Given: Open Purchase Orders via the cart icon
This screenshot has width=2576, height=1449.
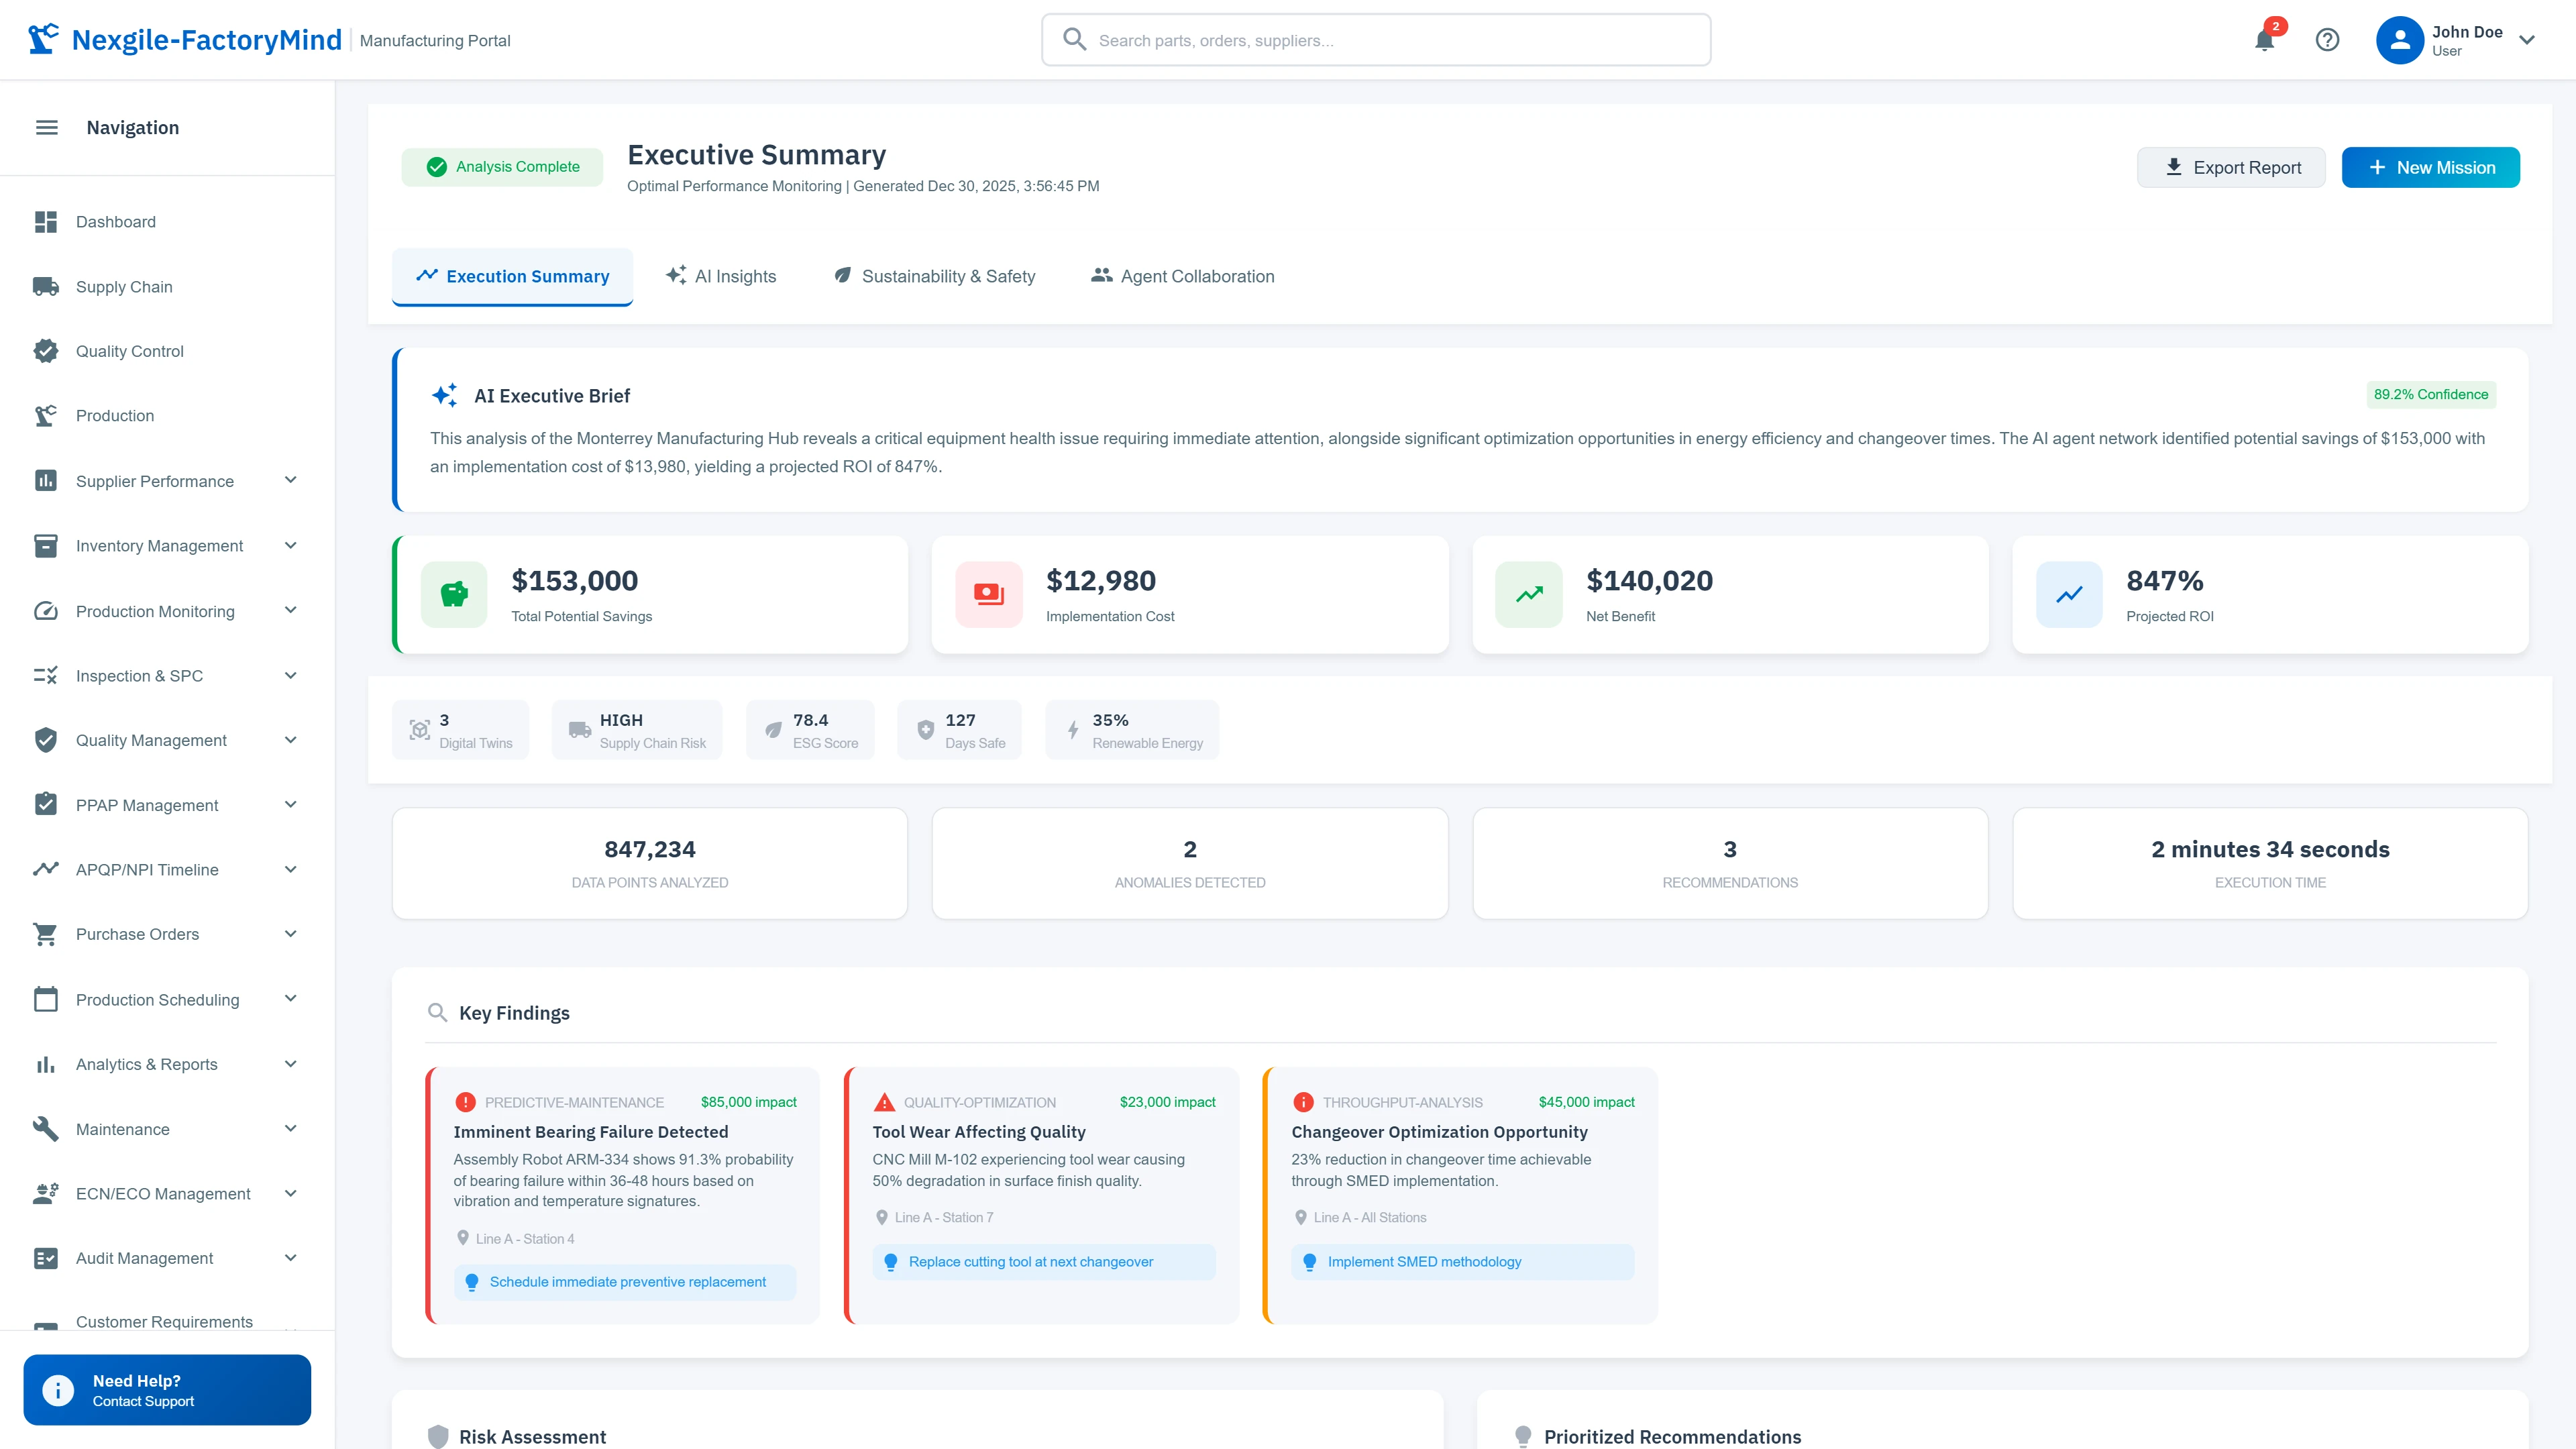Looking at the screenshot, I should pyautogui.click(x=46, y=933).
